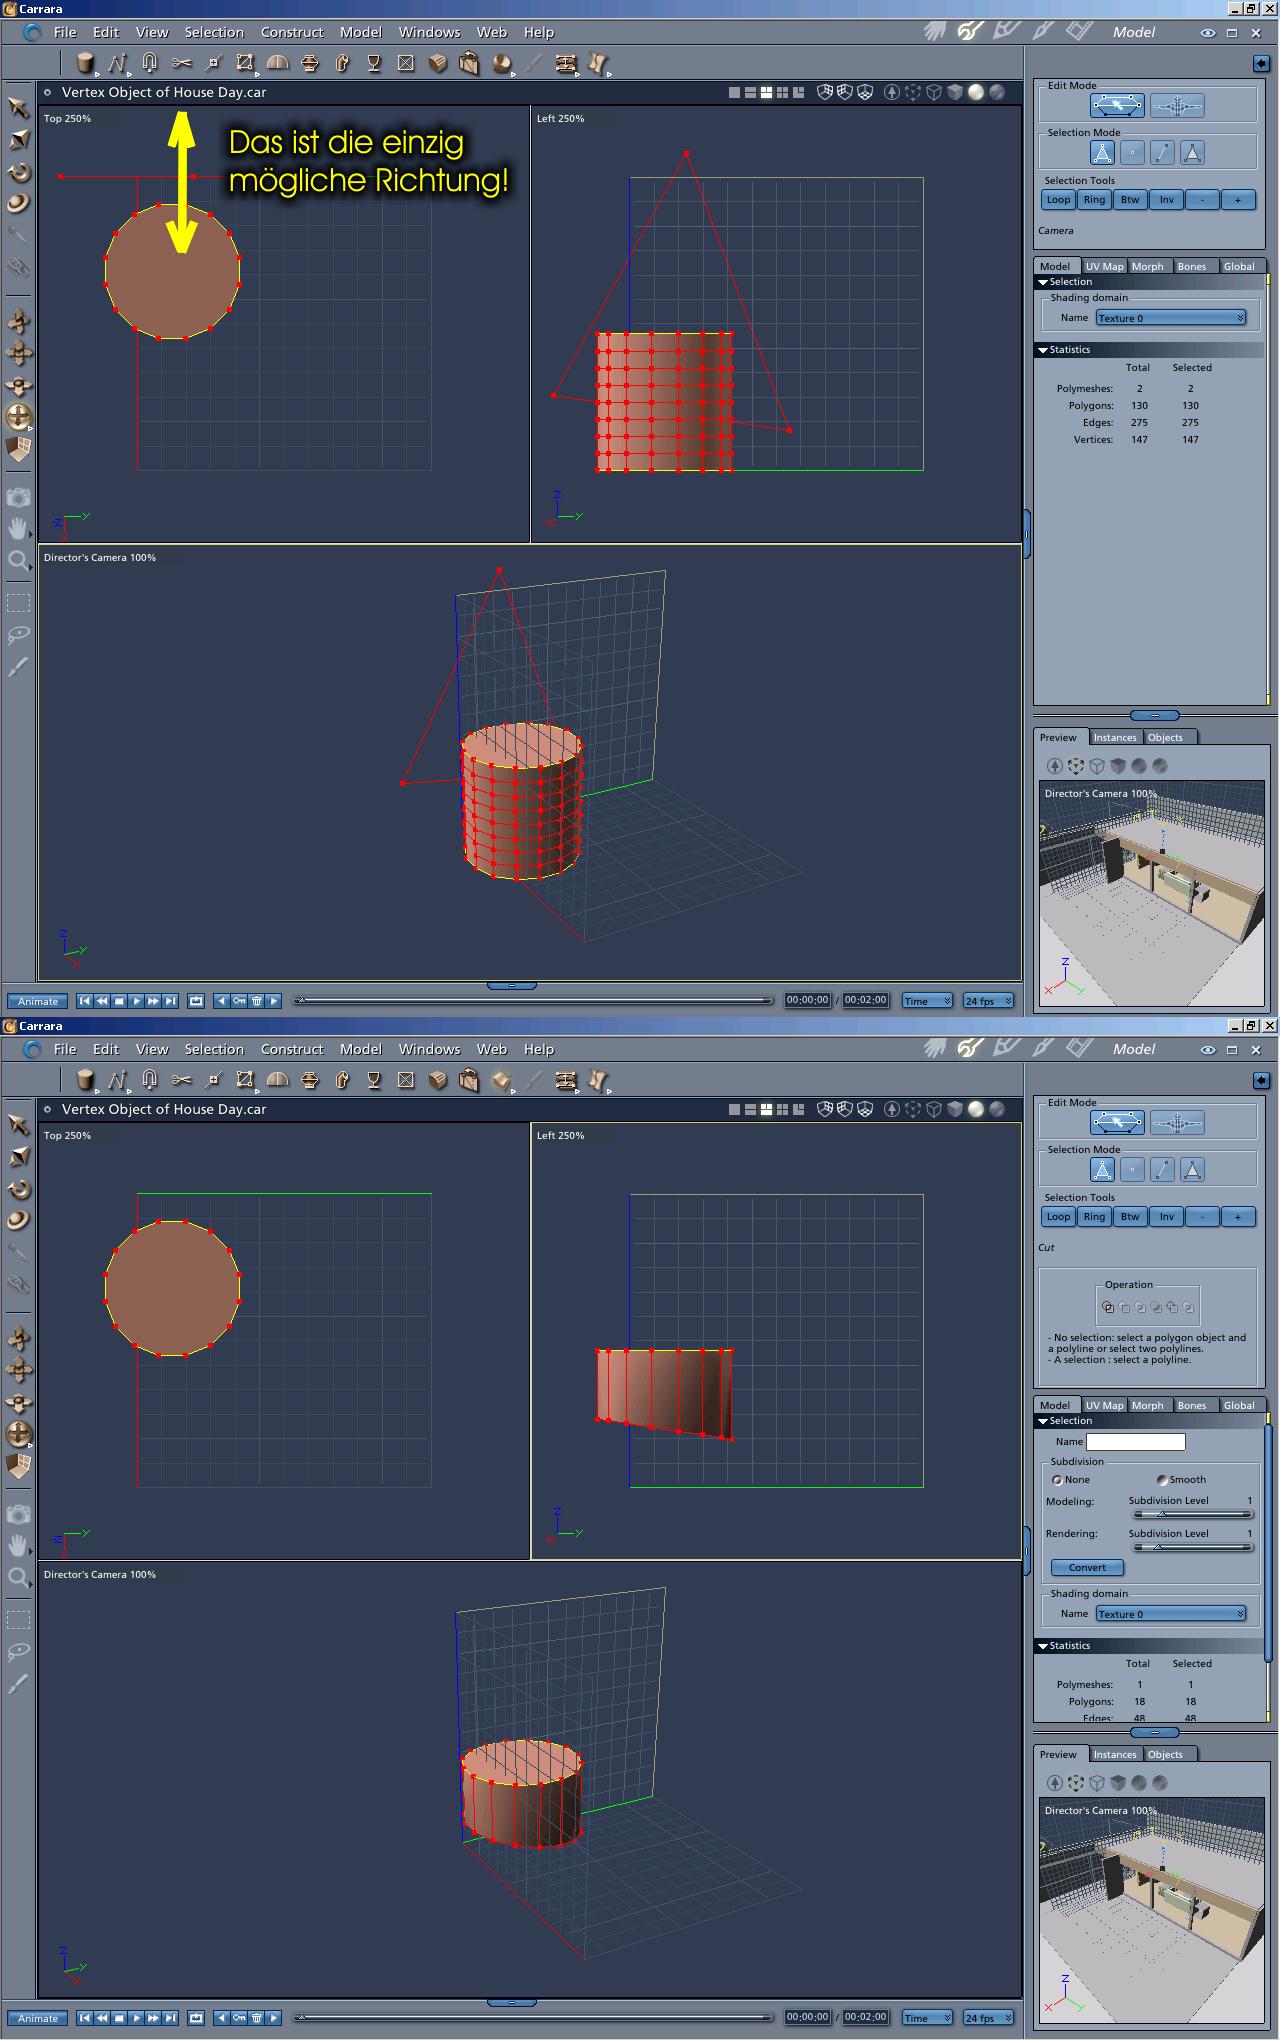The height and width of the screenshot is (2041, 1280).
Task: Open the Construct menu in the upper window
Action: pos(292,32)
